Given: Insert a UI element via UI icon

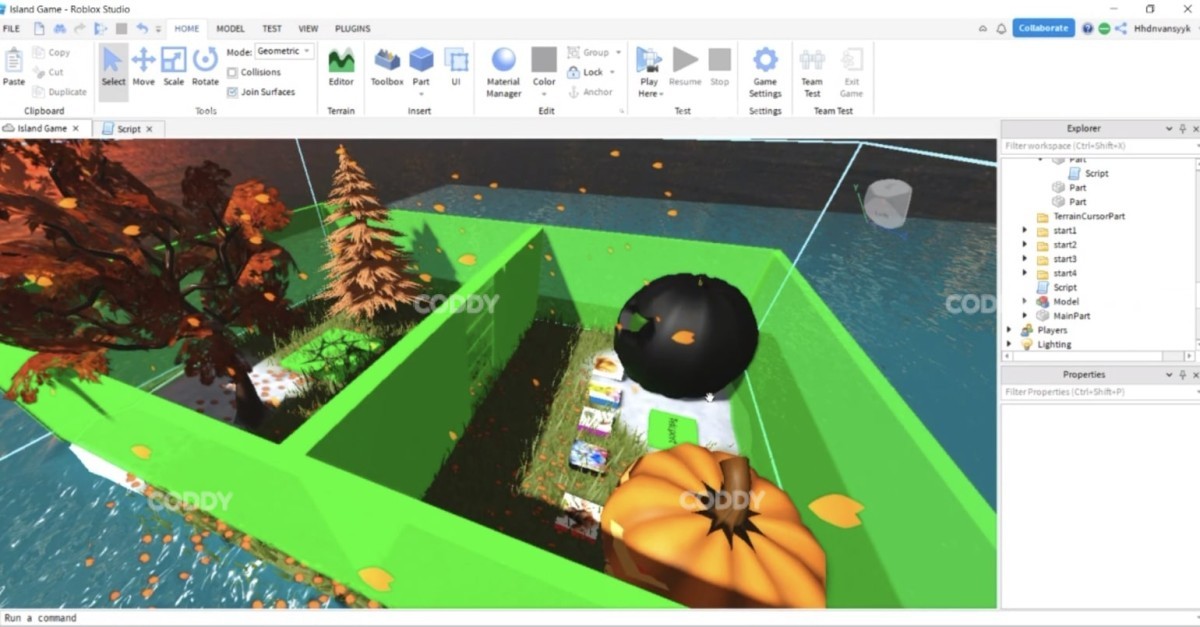Looking at the screenshot, I should pos(456,67).
